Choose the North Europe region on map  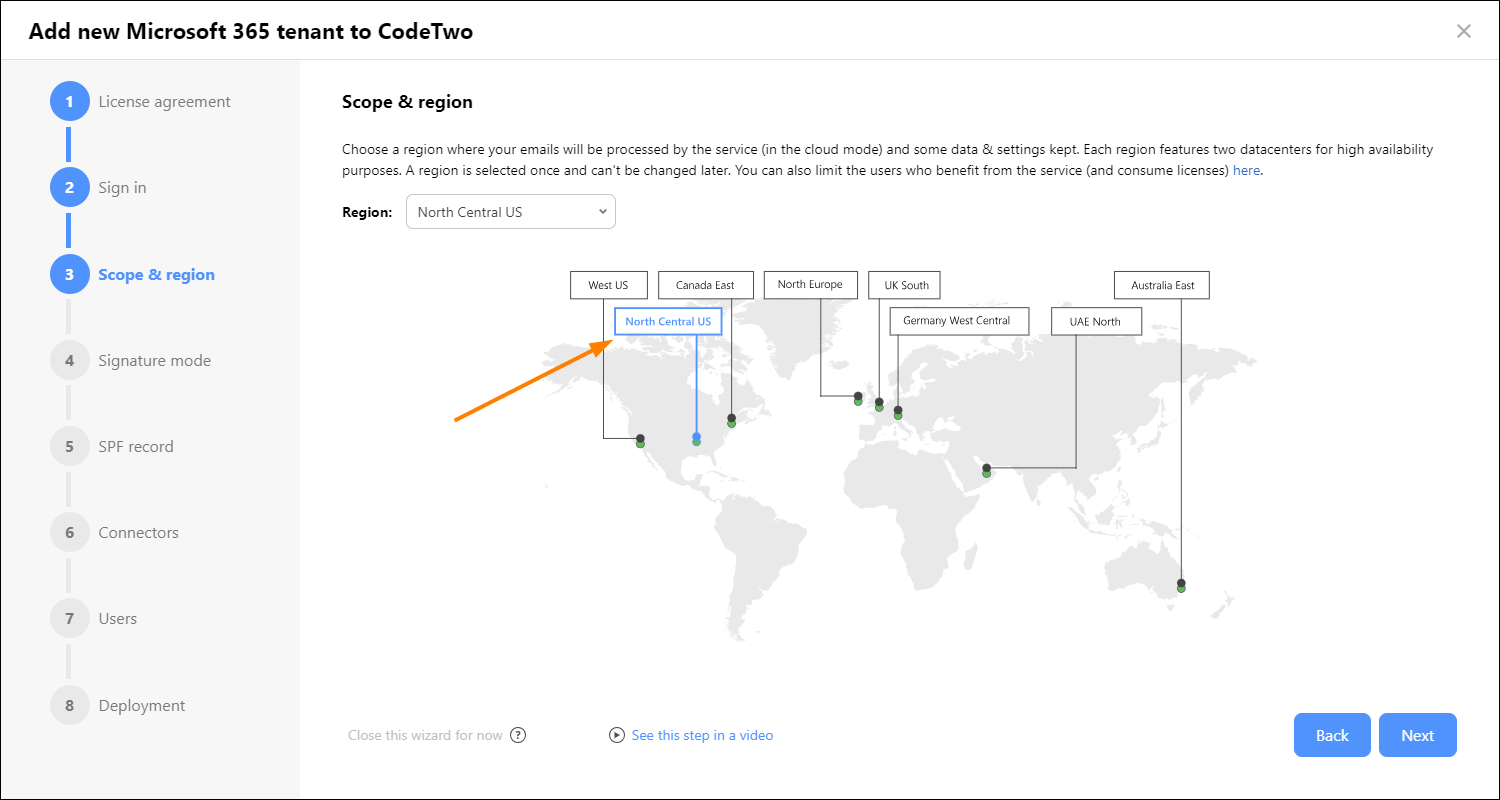pos(810,284)
